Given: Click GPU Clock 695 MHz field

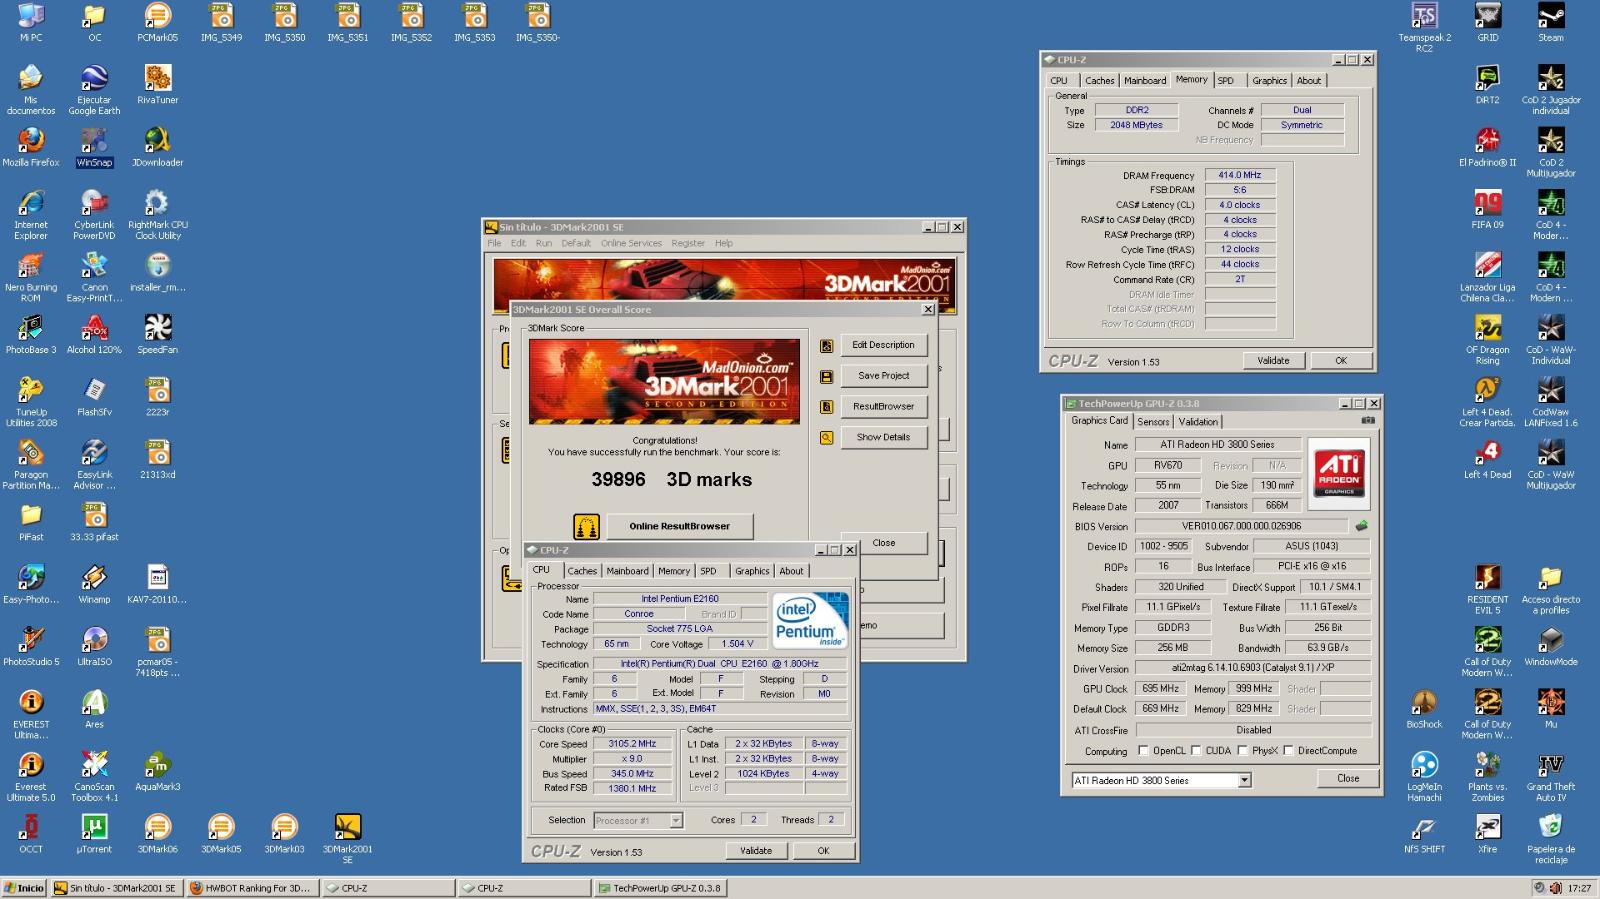Looking at the screenshot, I should tap(1160, 688).
